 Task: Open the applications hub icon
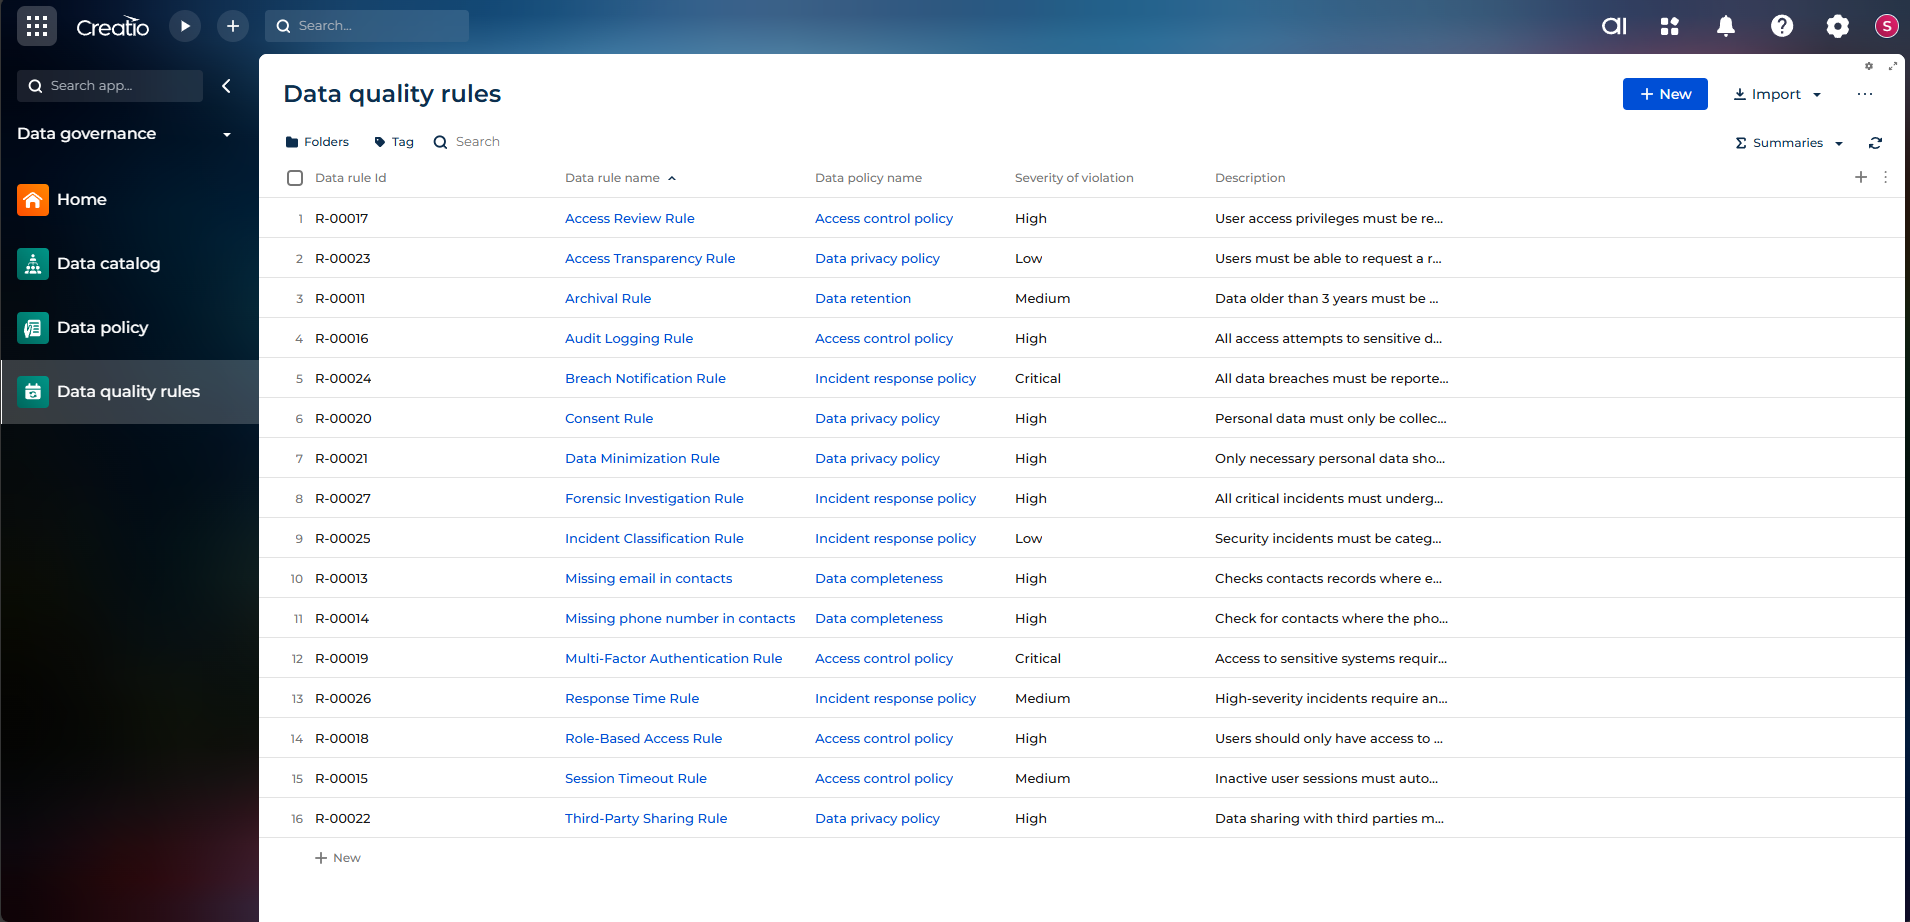[x=1670, y=26]
